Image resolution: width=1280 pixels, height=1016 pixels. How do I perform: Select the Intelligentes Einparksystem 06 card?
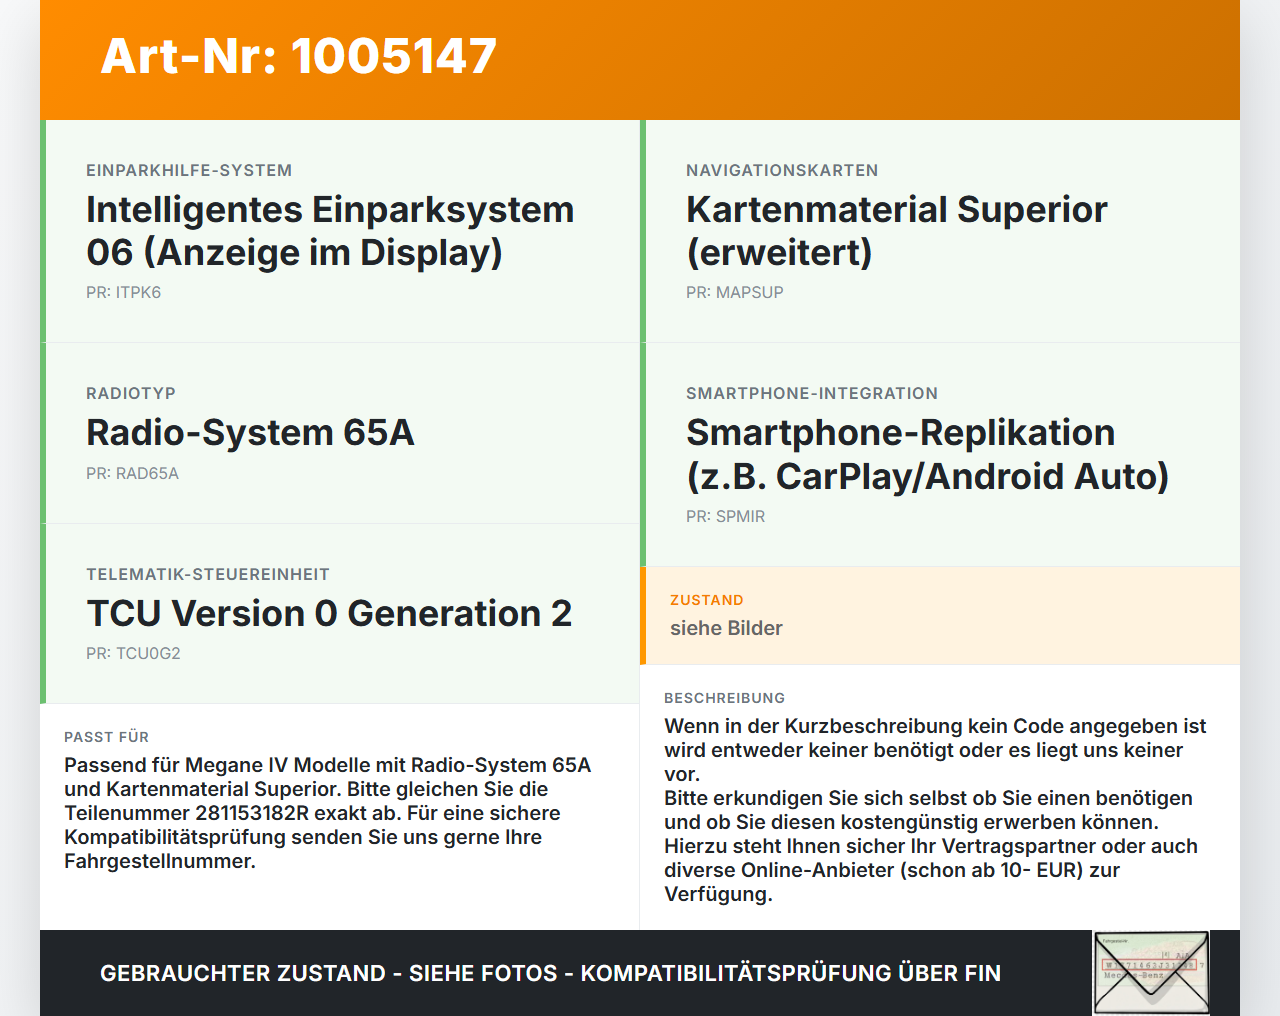click(340, 231)
